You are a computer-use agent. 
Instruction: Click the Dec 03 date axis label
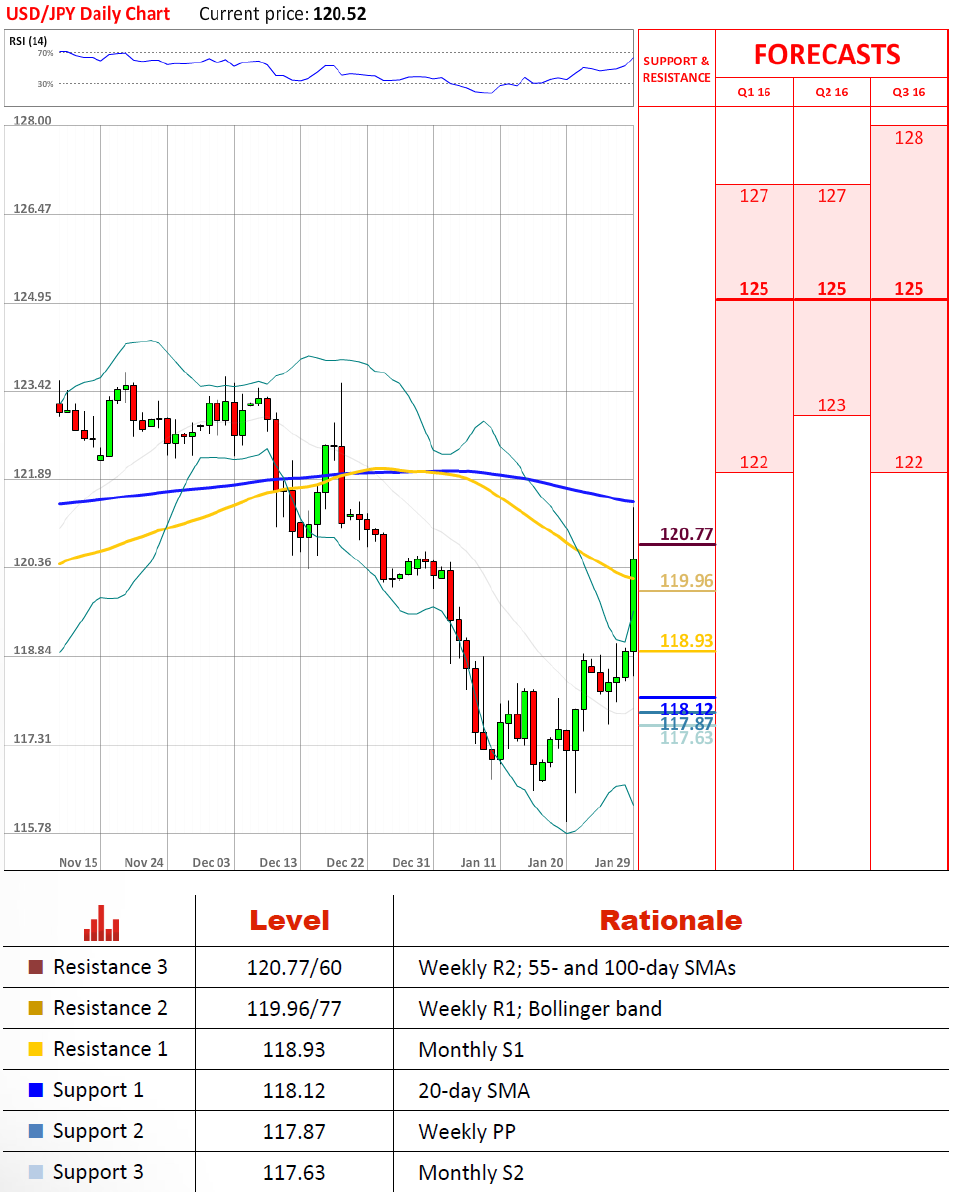211,862
